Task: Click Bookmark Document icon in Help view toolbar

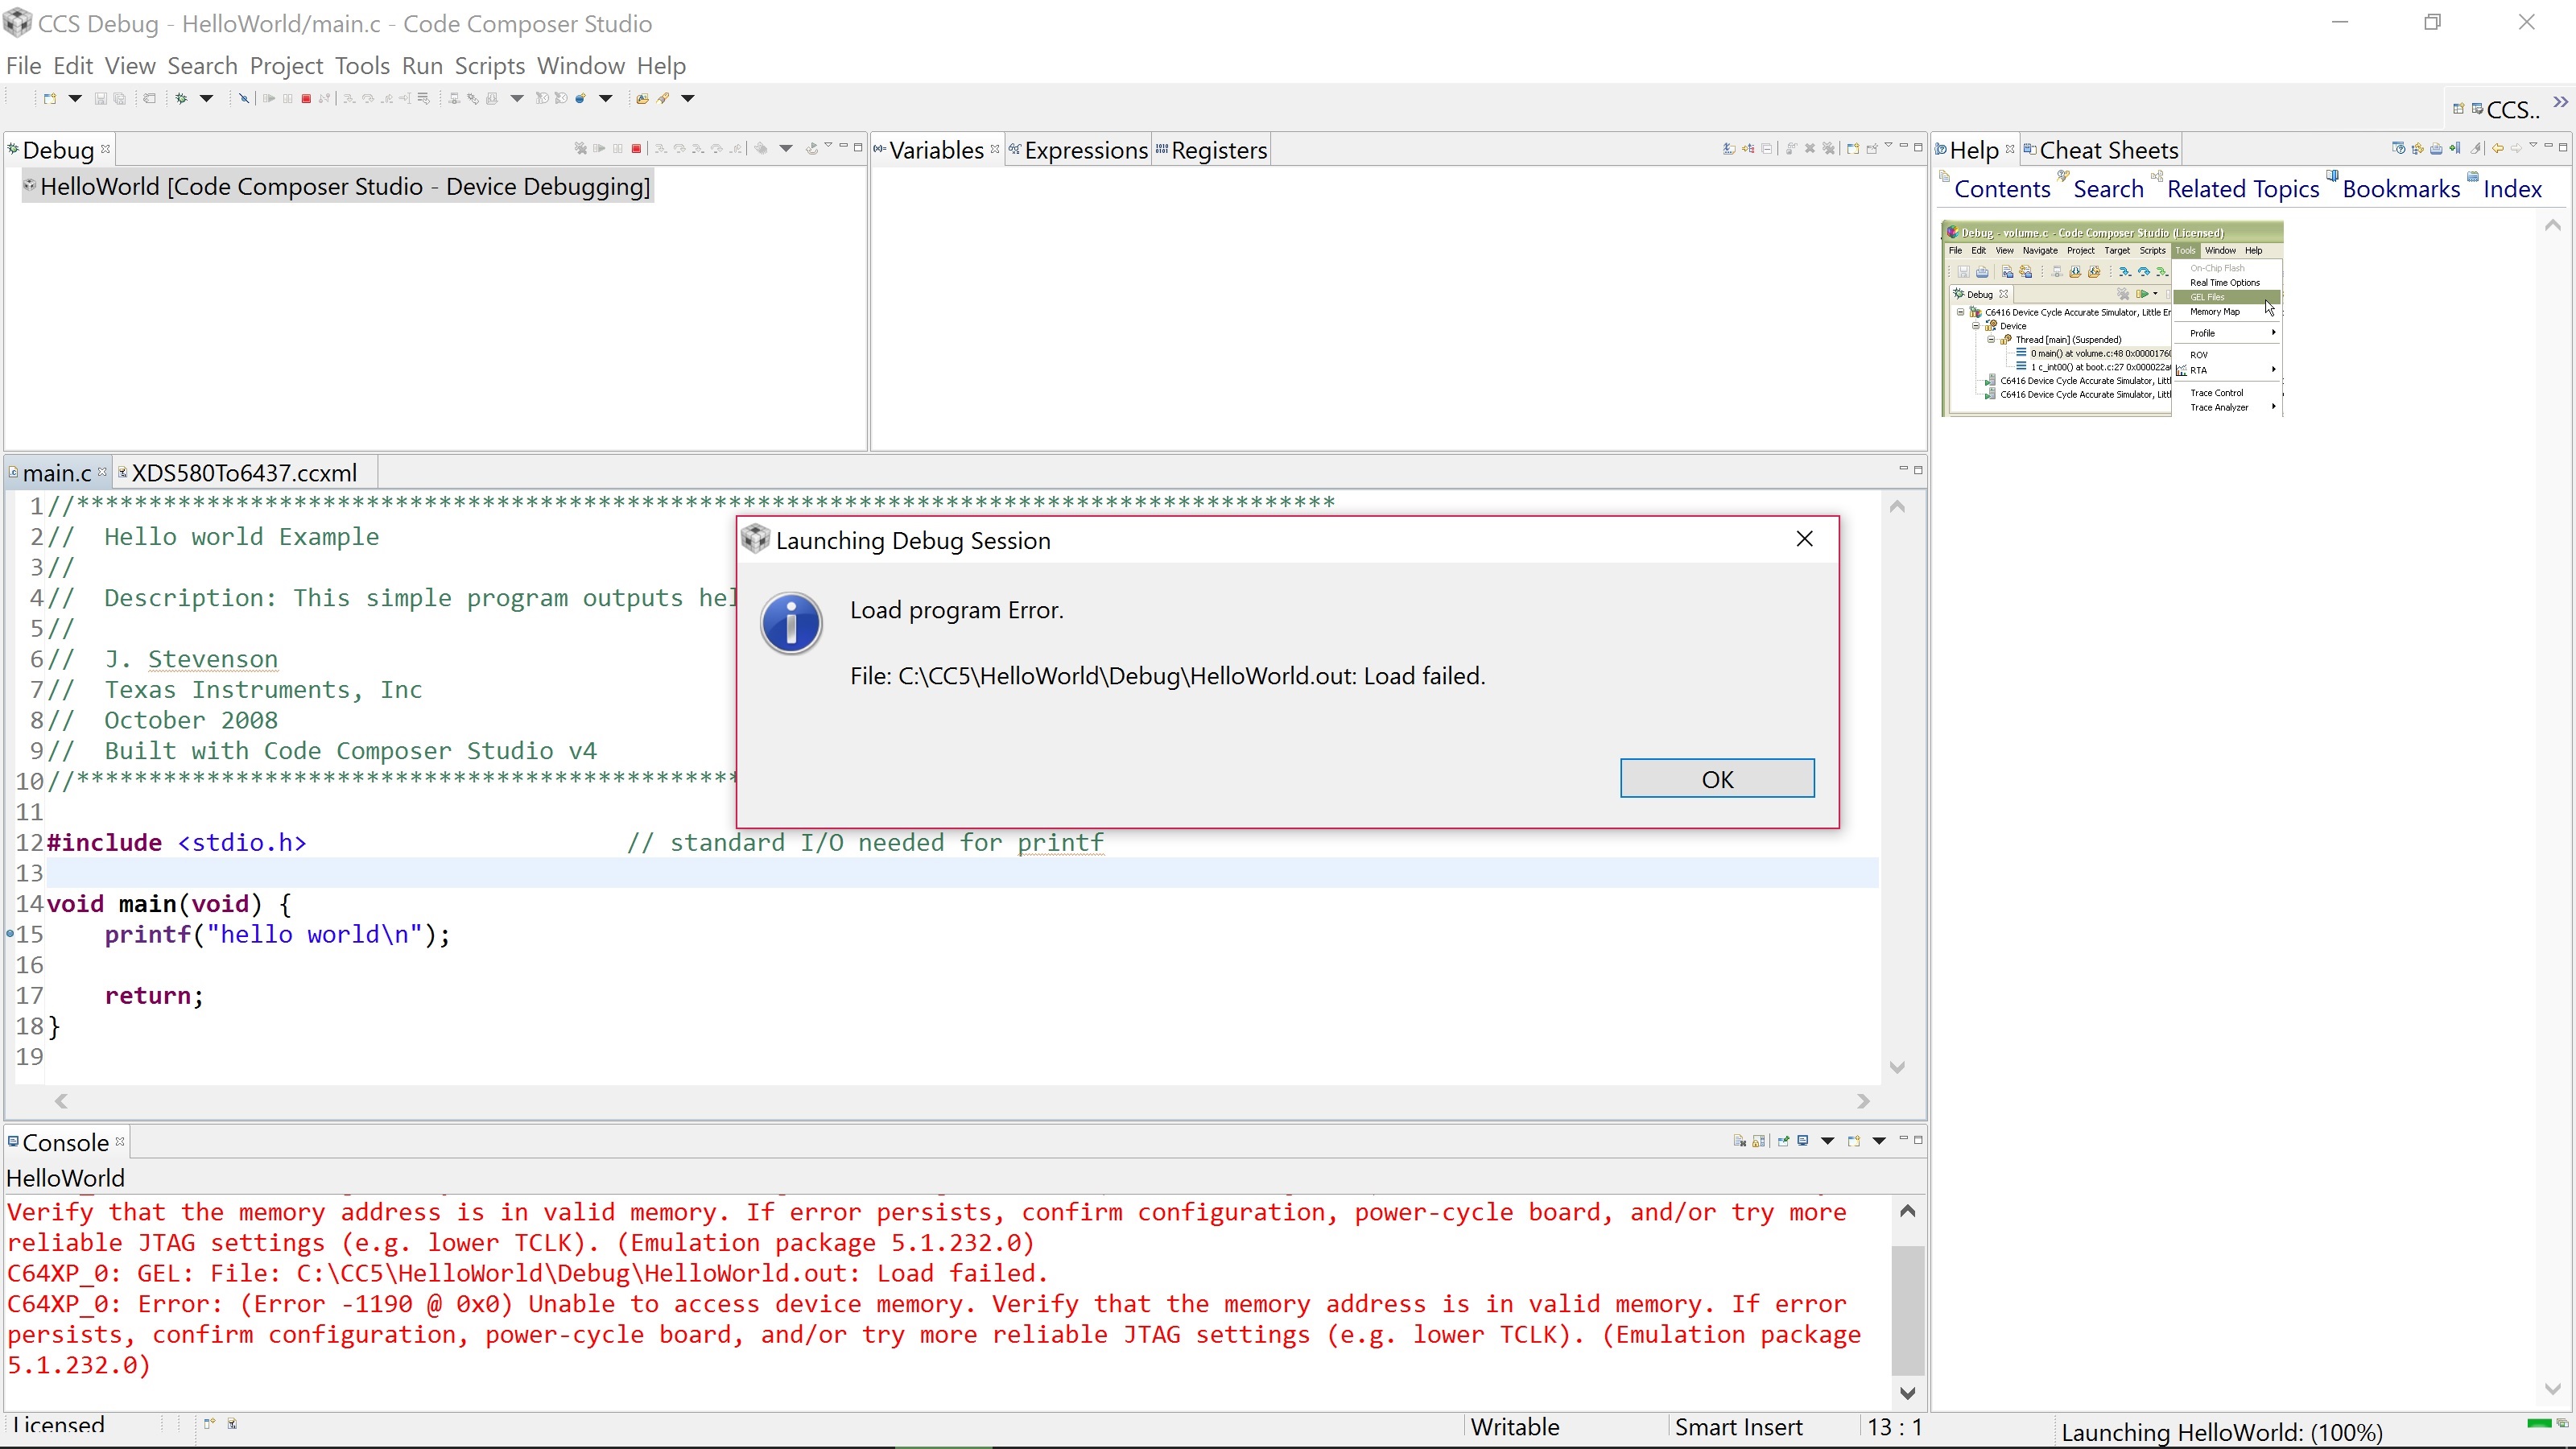Action: click(x=2456, y=148)
